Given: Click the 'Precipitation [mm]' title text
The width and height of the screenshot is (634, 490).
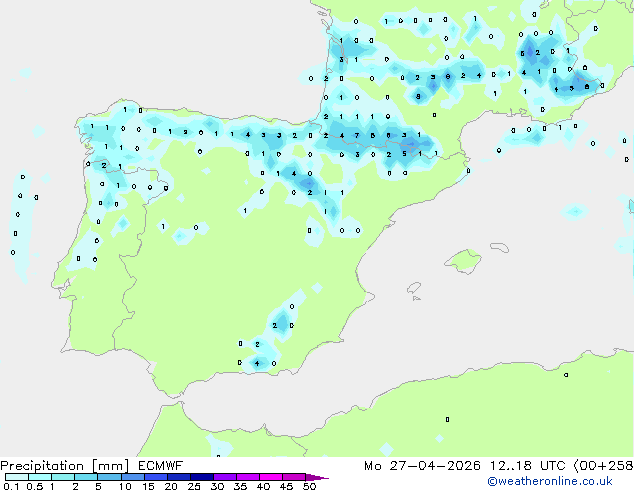Looking at the screenshot, I should click(65, 466).
